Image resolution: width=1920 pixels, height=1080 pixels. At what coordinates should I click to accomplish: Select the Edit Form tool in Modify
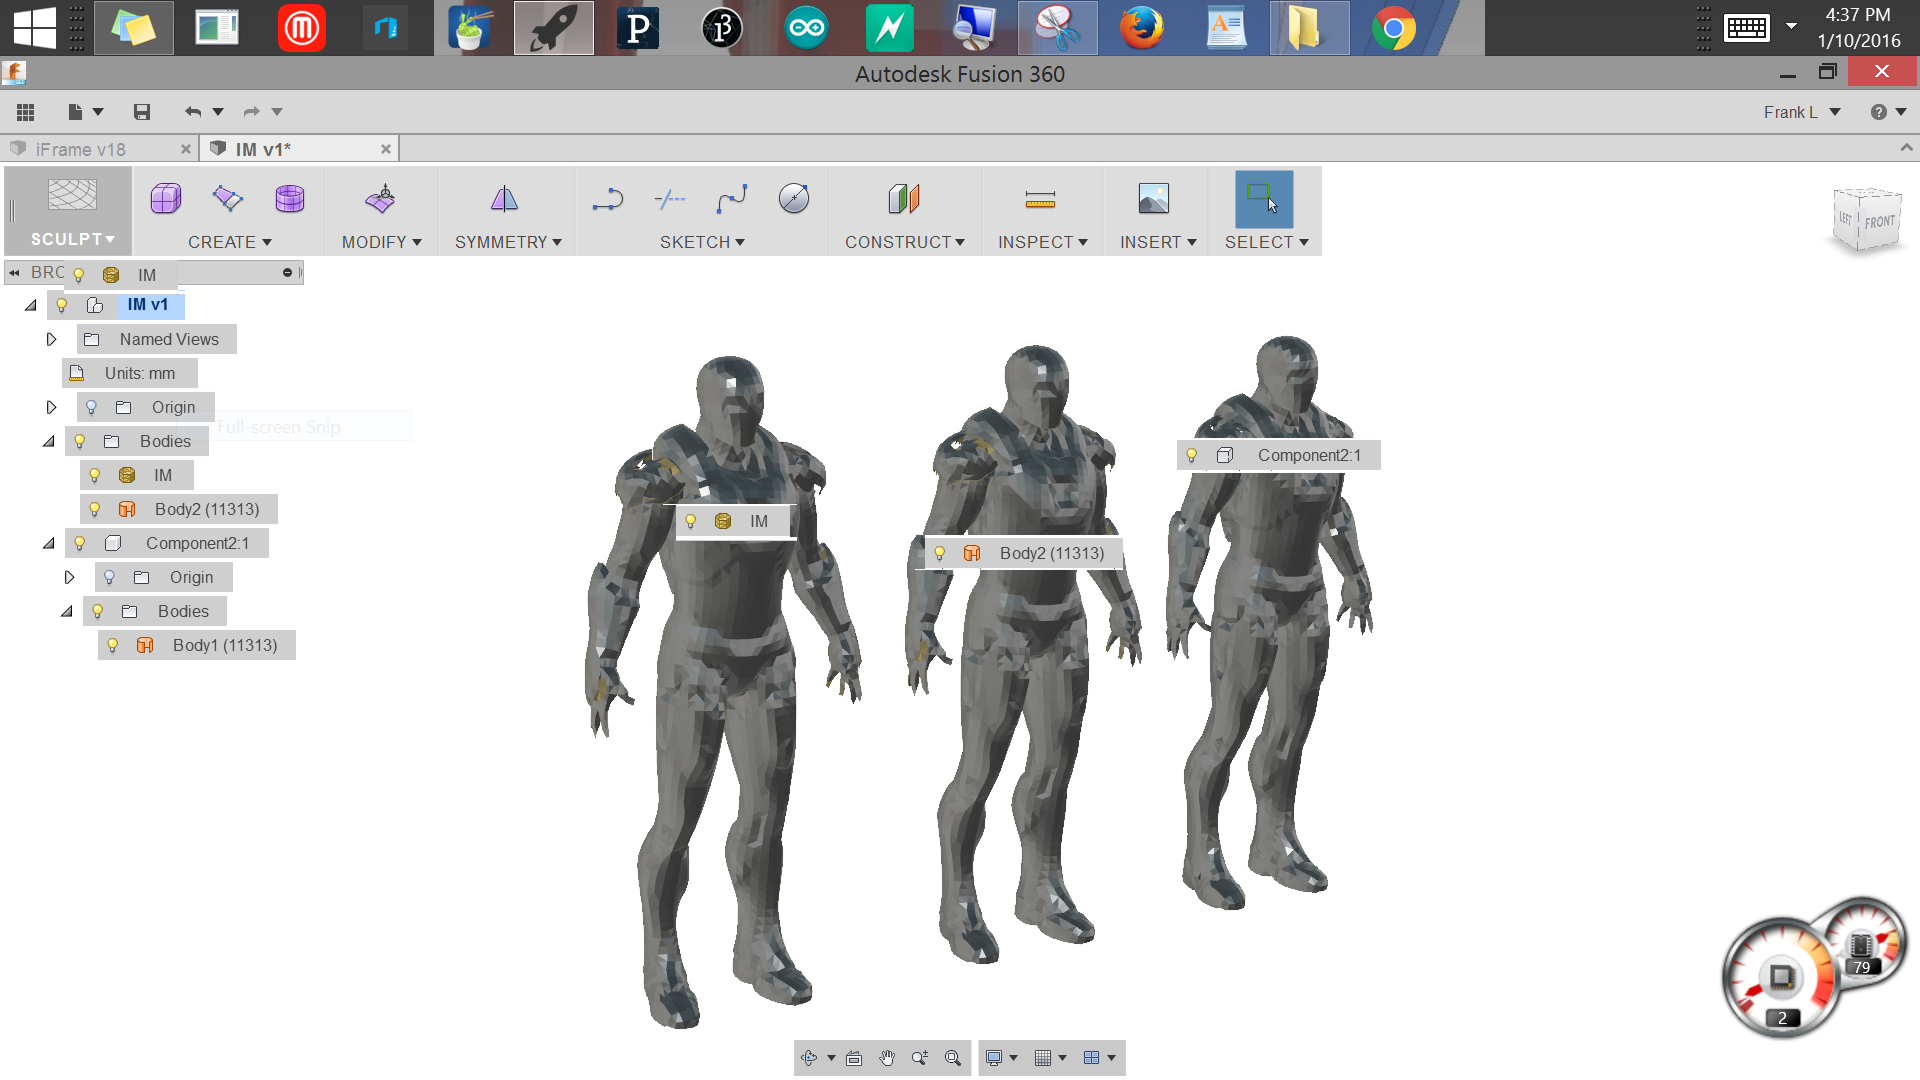click(x=380, y=199)
